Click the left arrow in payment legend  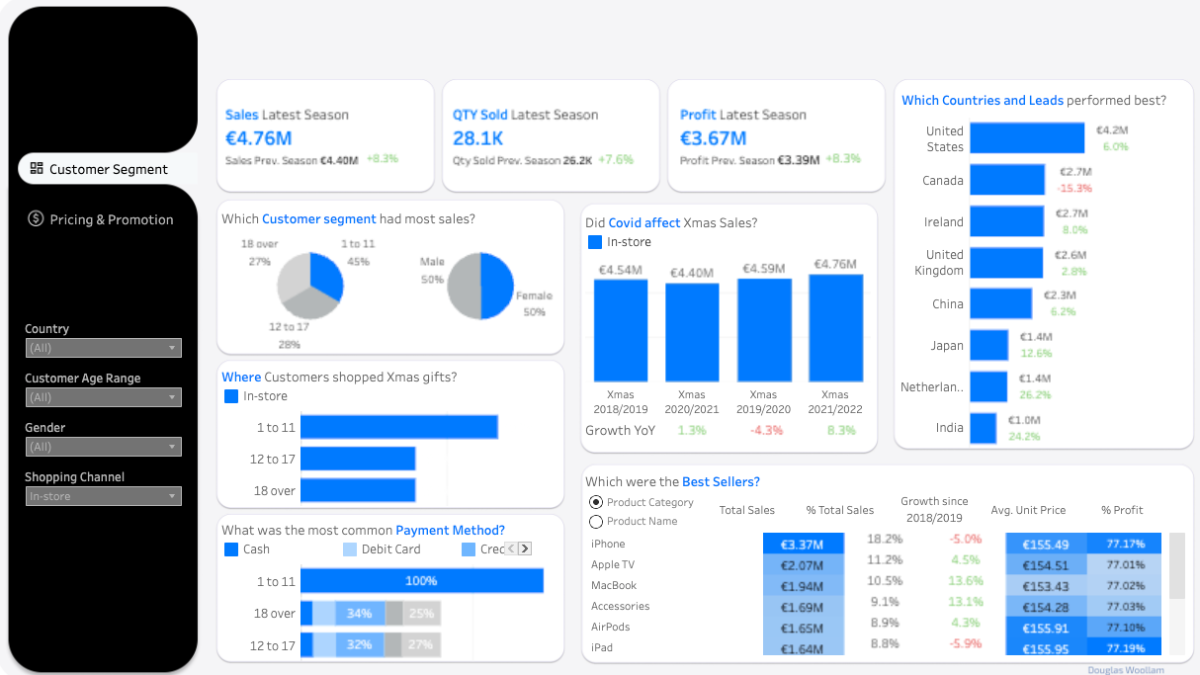coord(511,549)
